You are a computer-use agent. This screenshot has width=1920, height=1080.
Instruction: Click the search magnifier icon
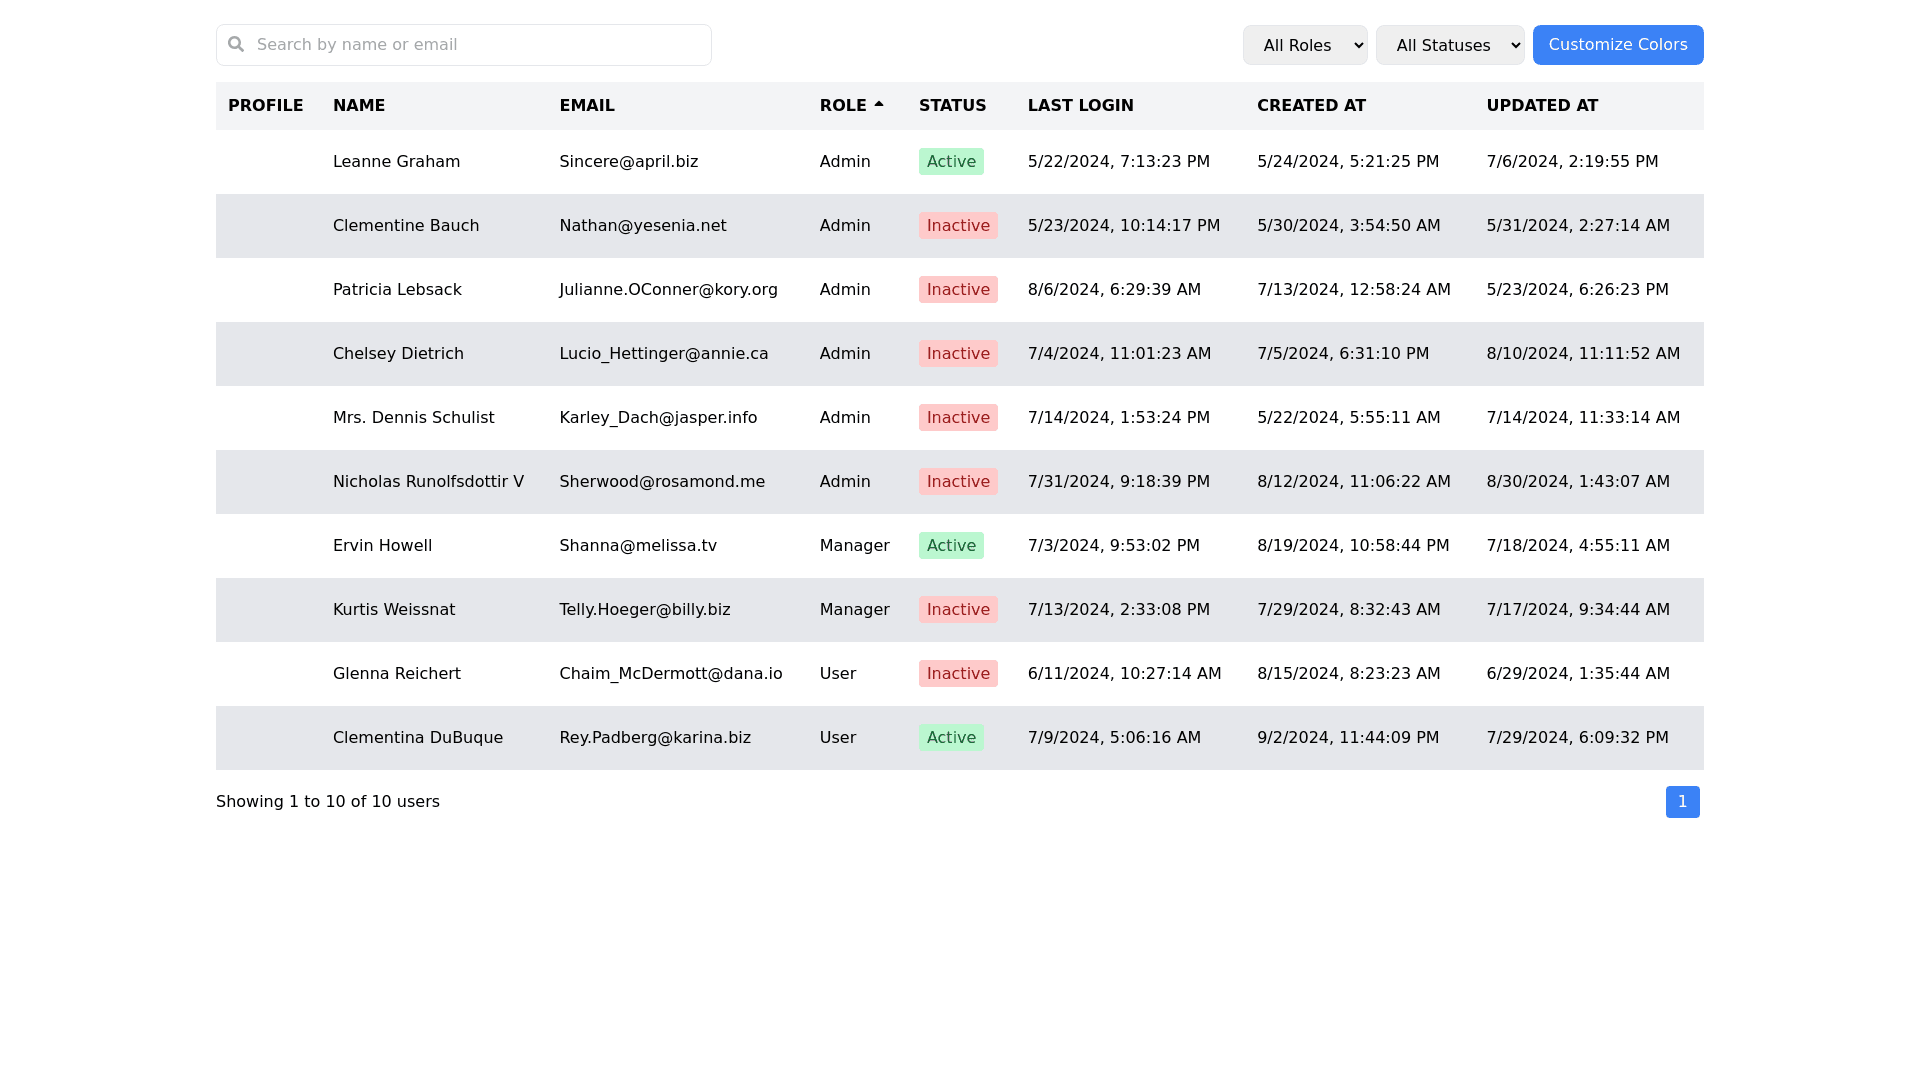[x=236, y=44]
